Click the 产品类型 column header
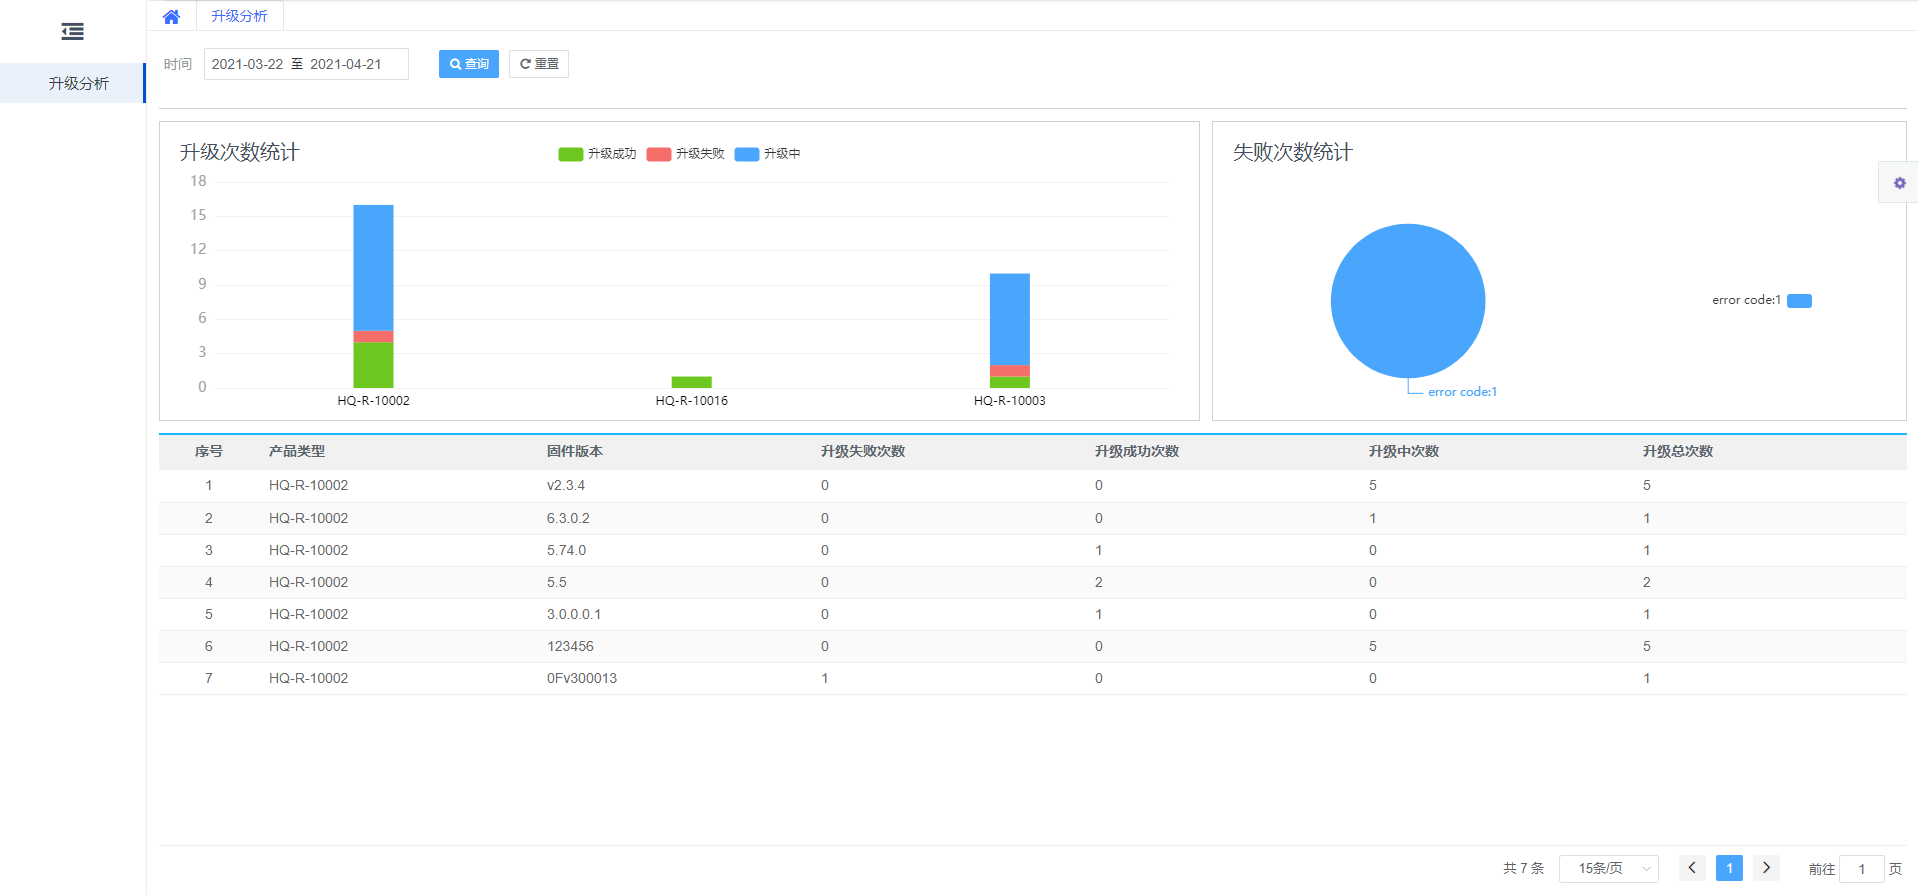The width and height of the screenshot is (1918, 895). click(x=296, y=452)
